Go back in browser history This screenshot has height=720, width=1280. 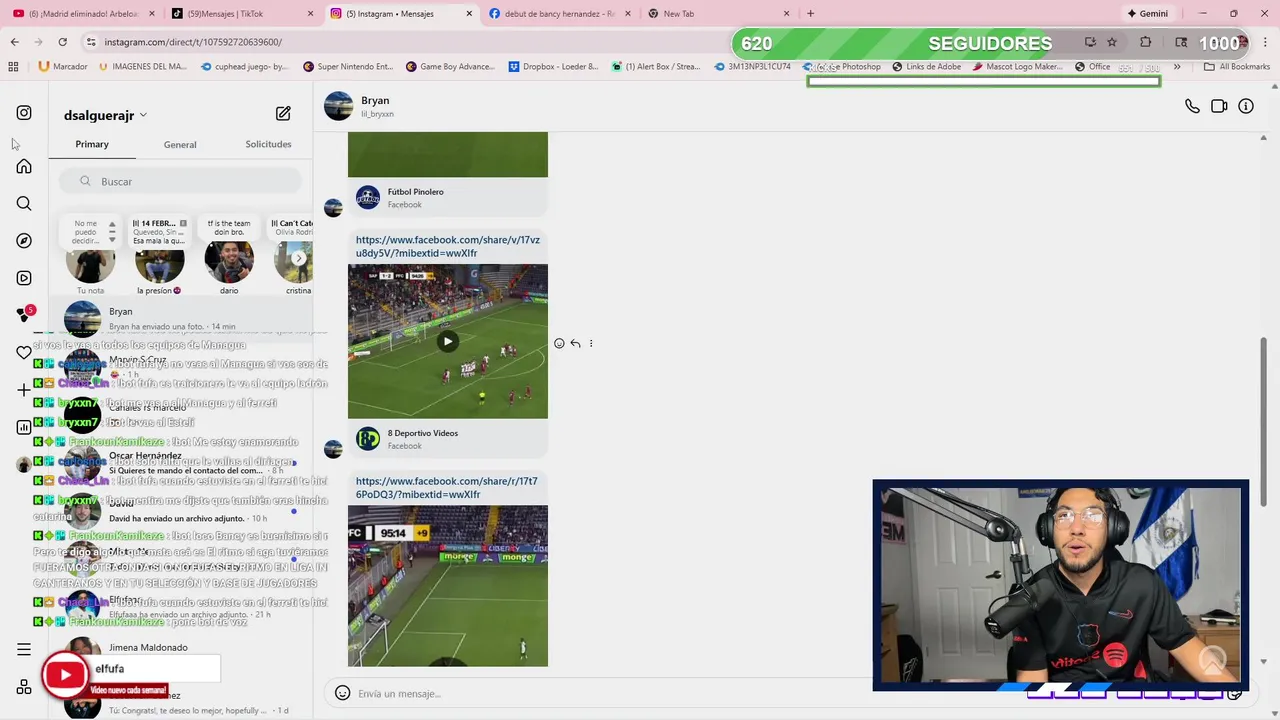click(14, 42)
